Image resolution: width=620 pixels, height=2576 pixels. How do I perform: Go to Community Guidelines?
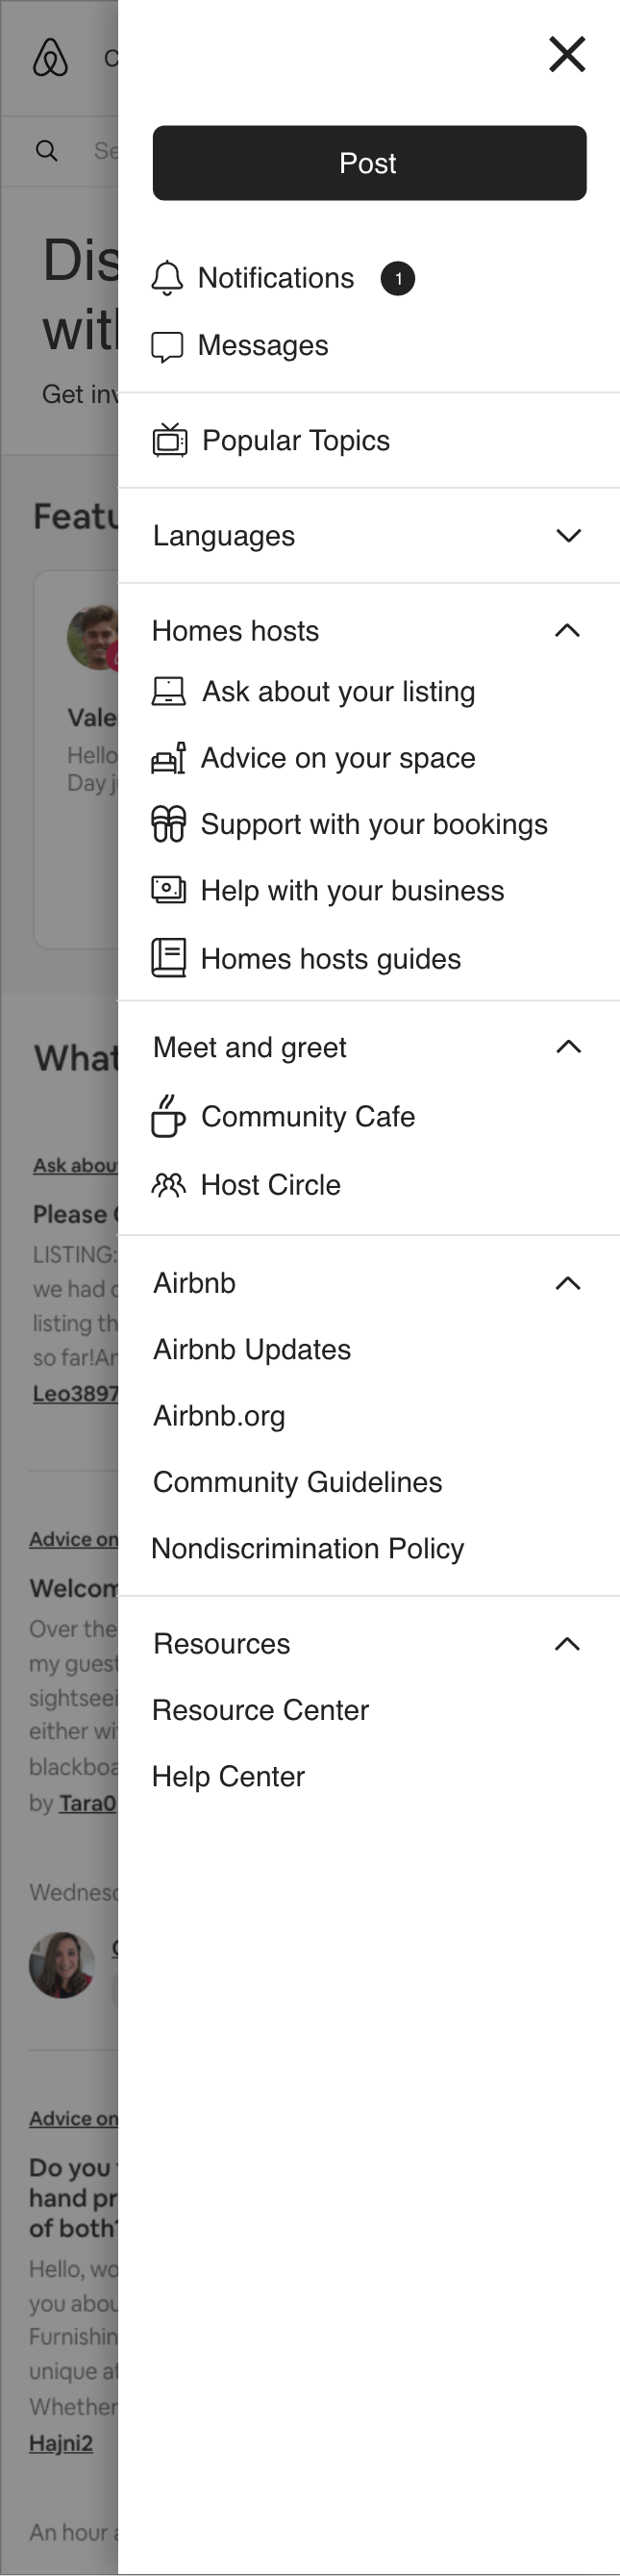pos(297,1482)
